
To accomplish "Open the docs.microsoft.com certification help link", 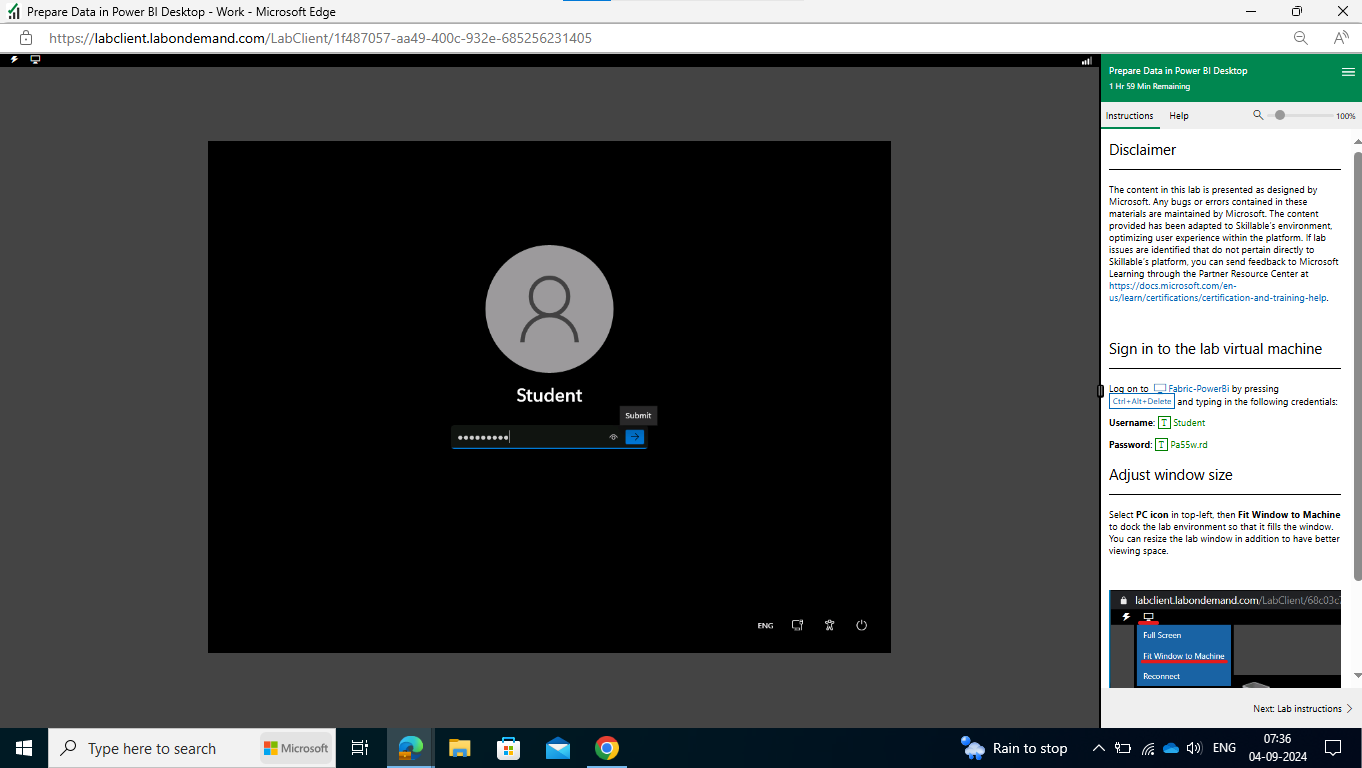I will click(1217, 292).
